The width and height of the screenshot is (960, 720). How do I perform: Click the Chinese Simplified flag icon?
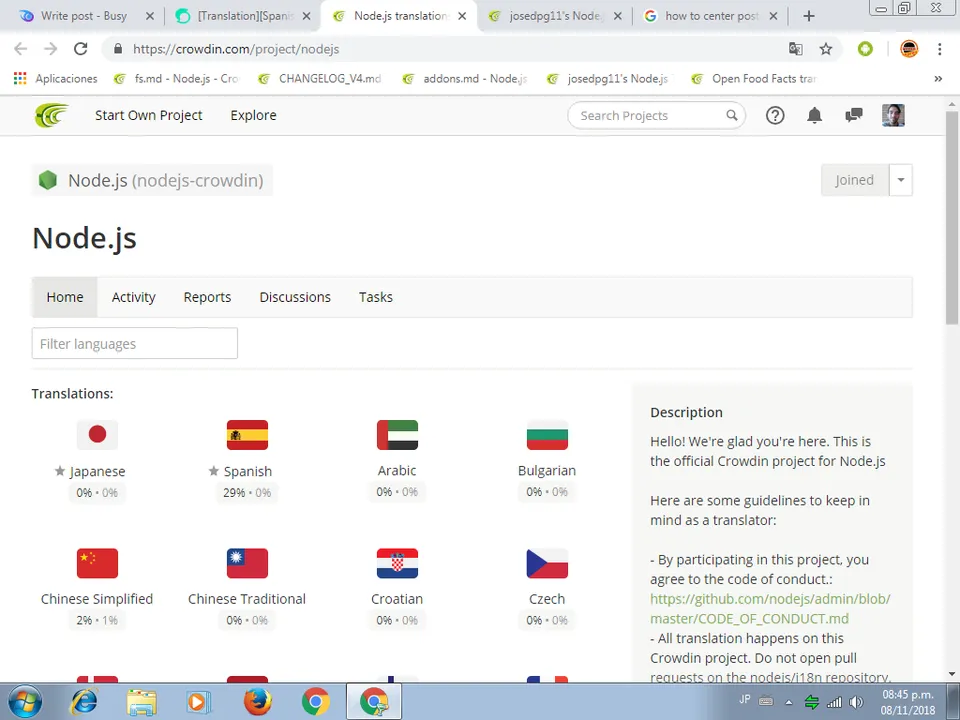(x=97, y=563)
